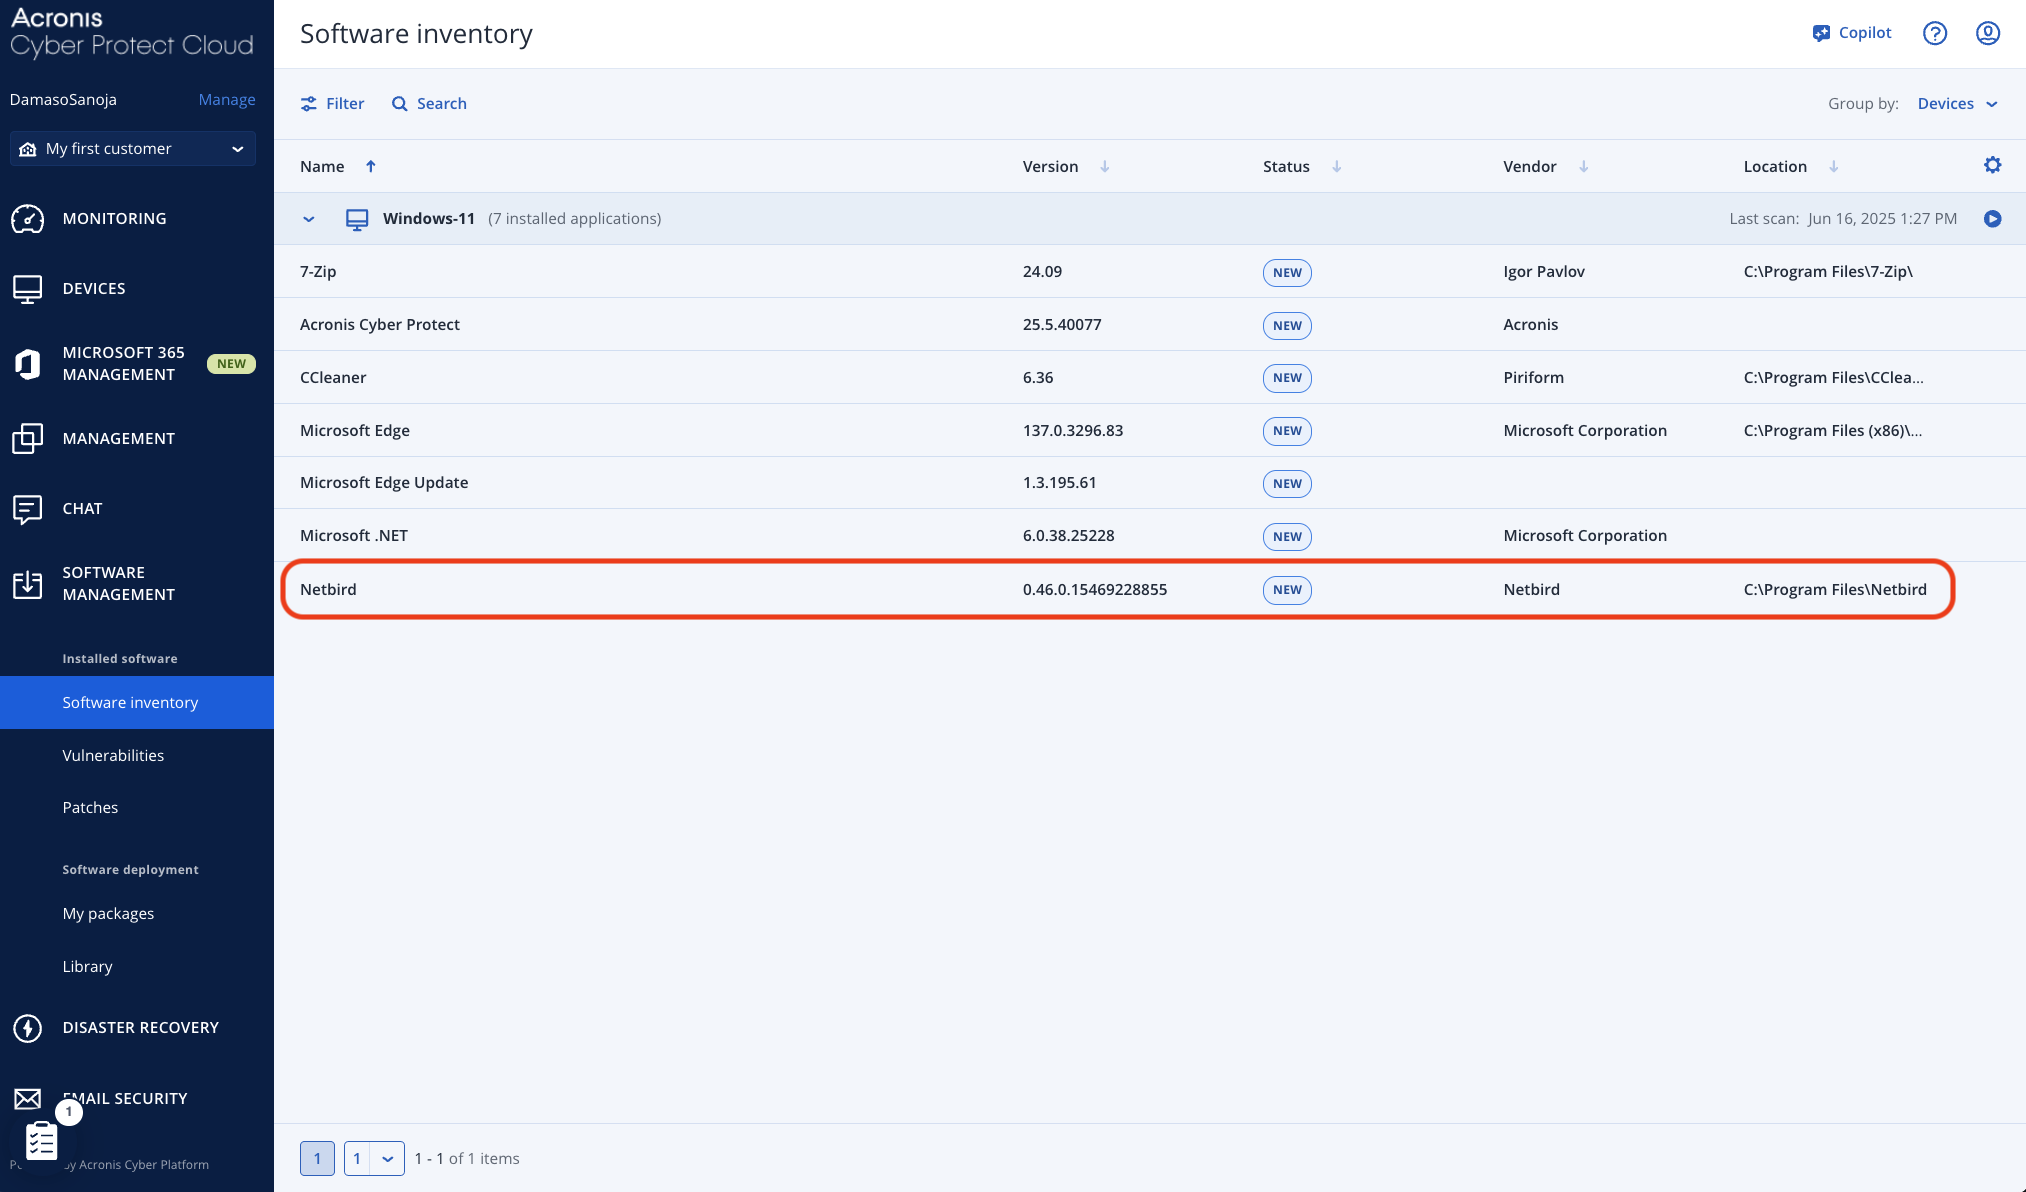Click version 137.0.3296.83 cell
This screenshot has width=2026, height=1192.
pyautogui.click(x=1072, y=430)
